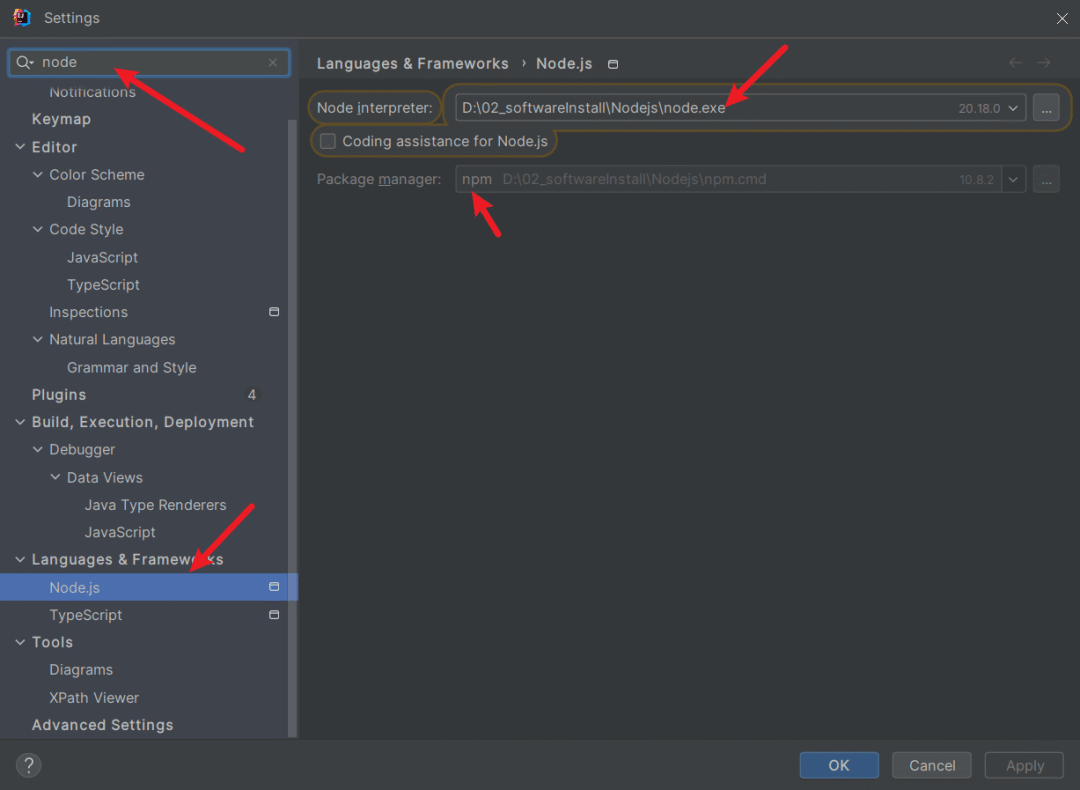The height and width of the screenshot is (790, 1080).
Task: Click OK to confirm settings
Action: coord(839,765)
